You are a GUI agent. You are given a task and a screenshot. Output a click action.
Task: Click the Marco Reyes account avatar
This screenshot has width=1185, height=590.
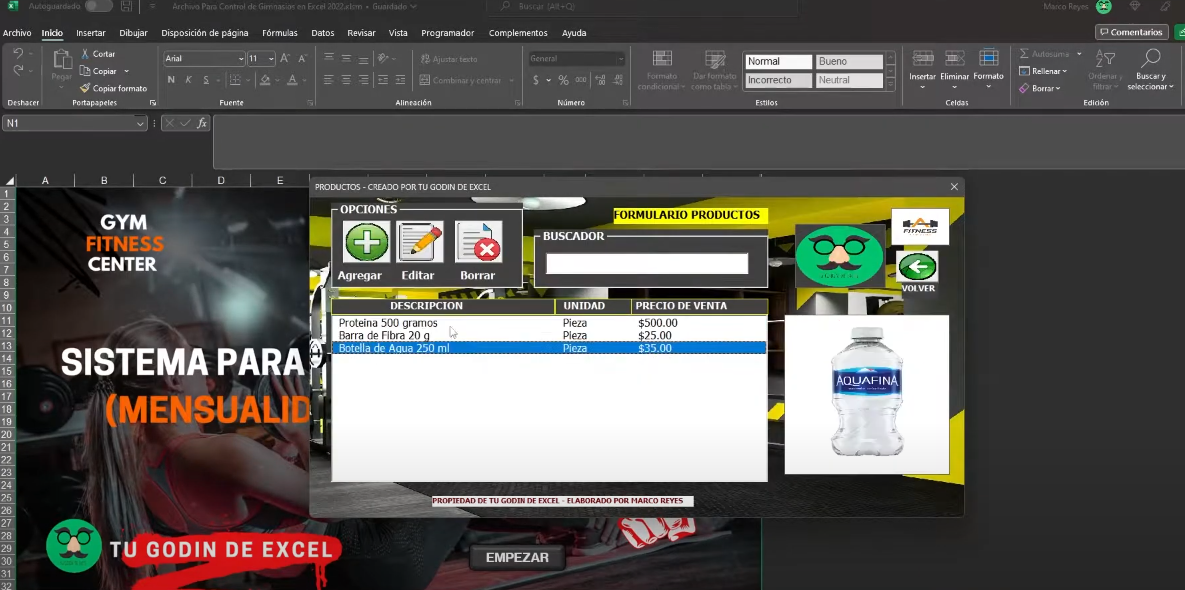tap(1103, 6)
